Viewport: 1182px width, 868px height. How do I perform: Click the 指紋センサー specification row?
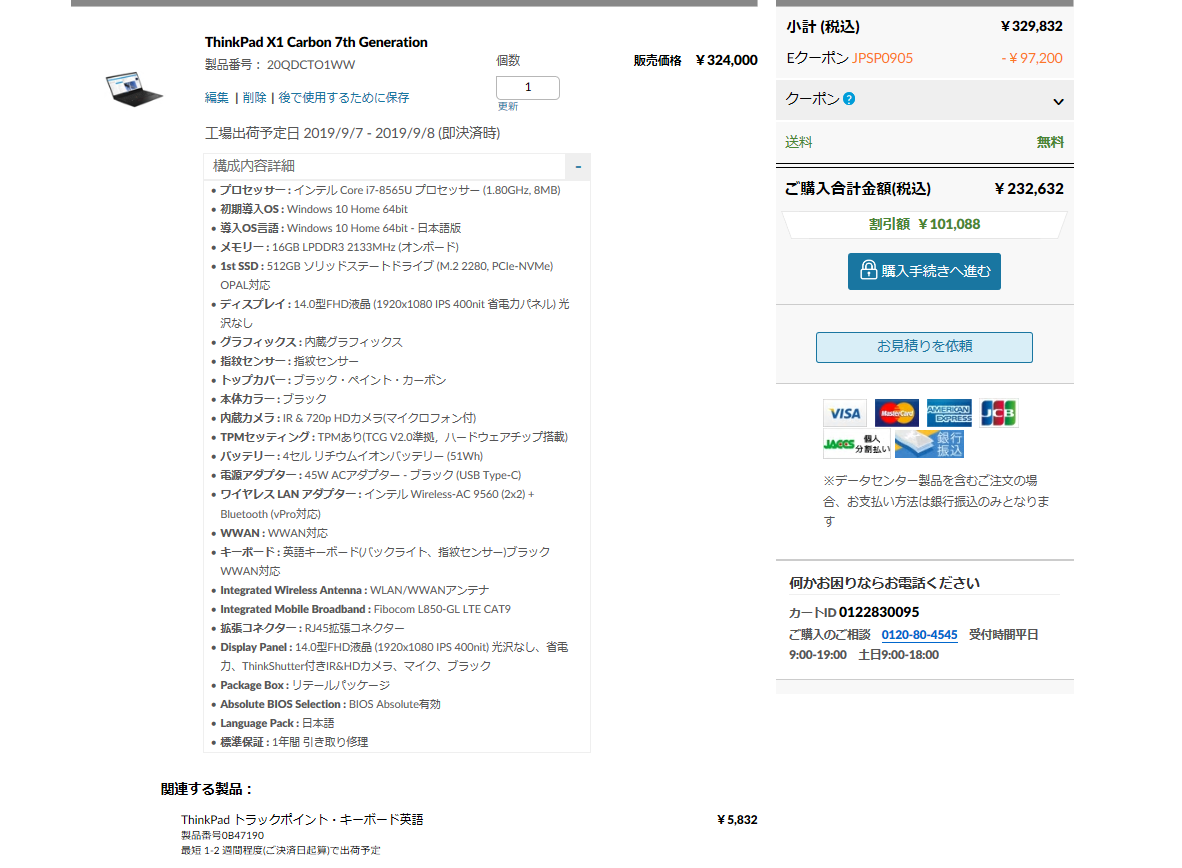[x=289, y=361]
